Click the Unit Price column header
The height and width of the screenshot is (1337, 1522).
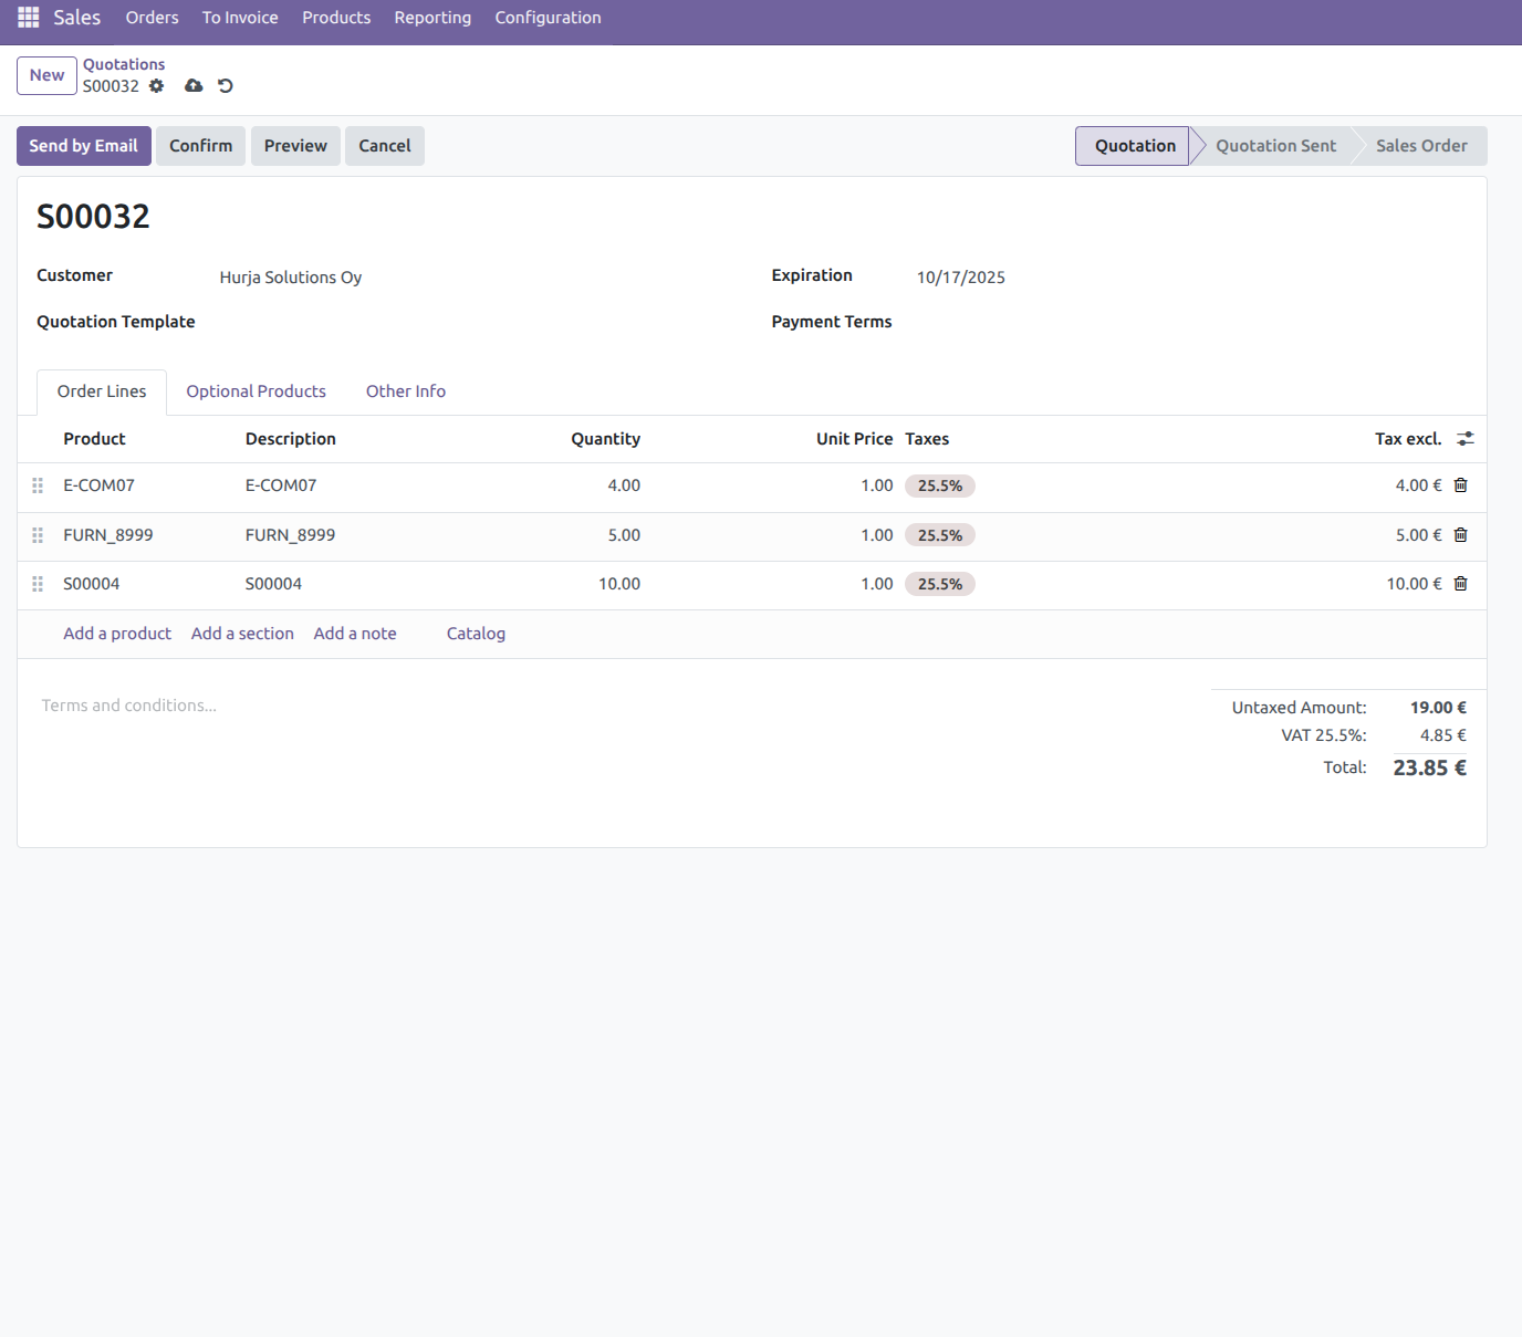pos(854,439)
